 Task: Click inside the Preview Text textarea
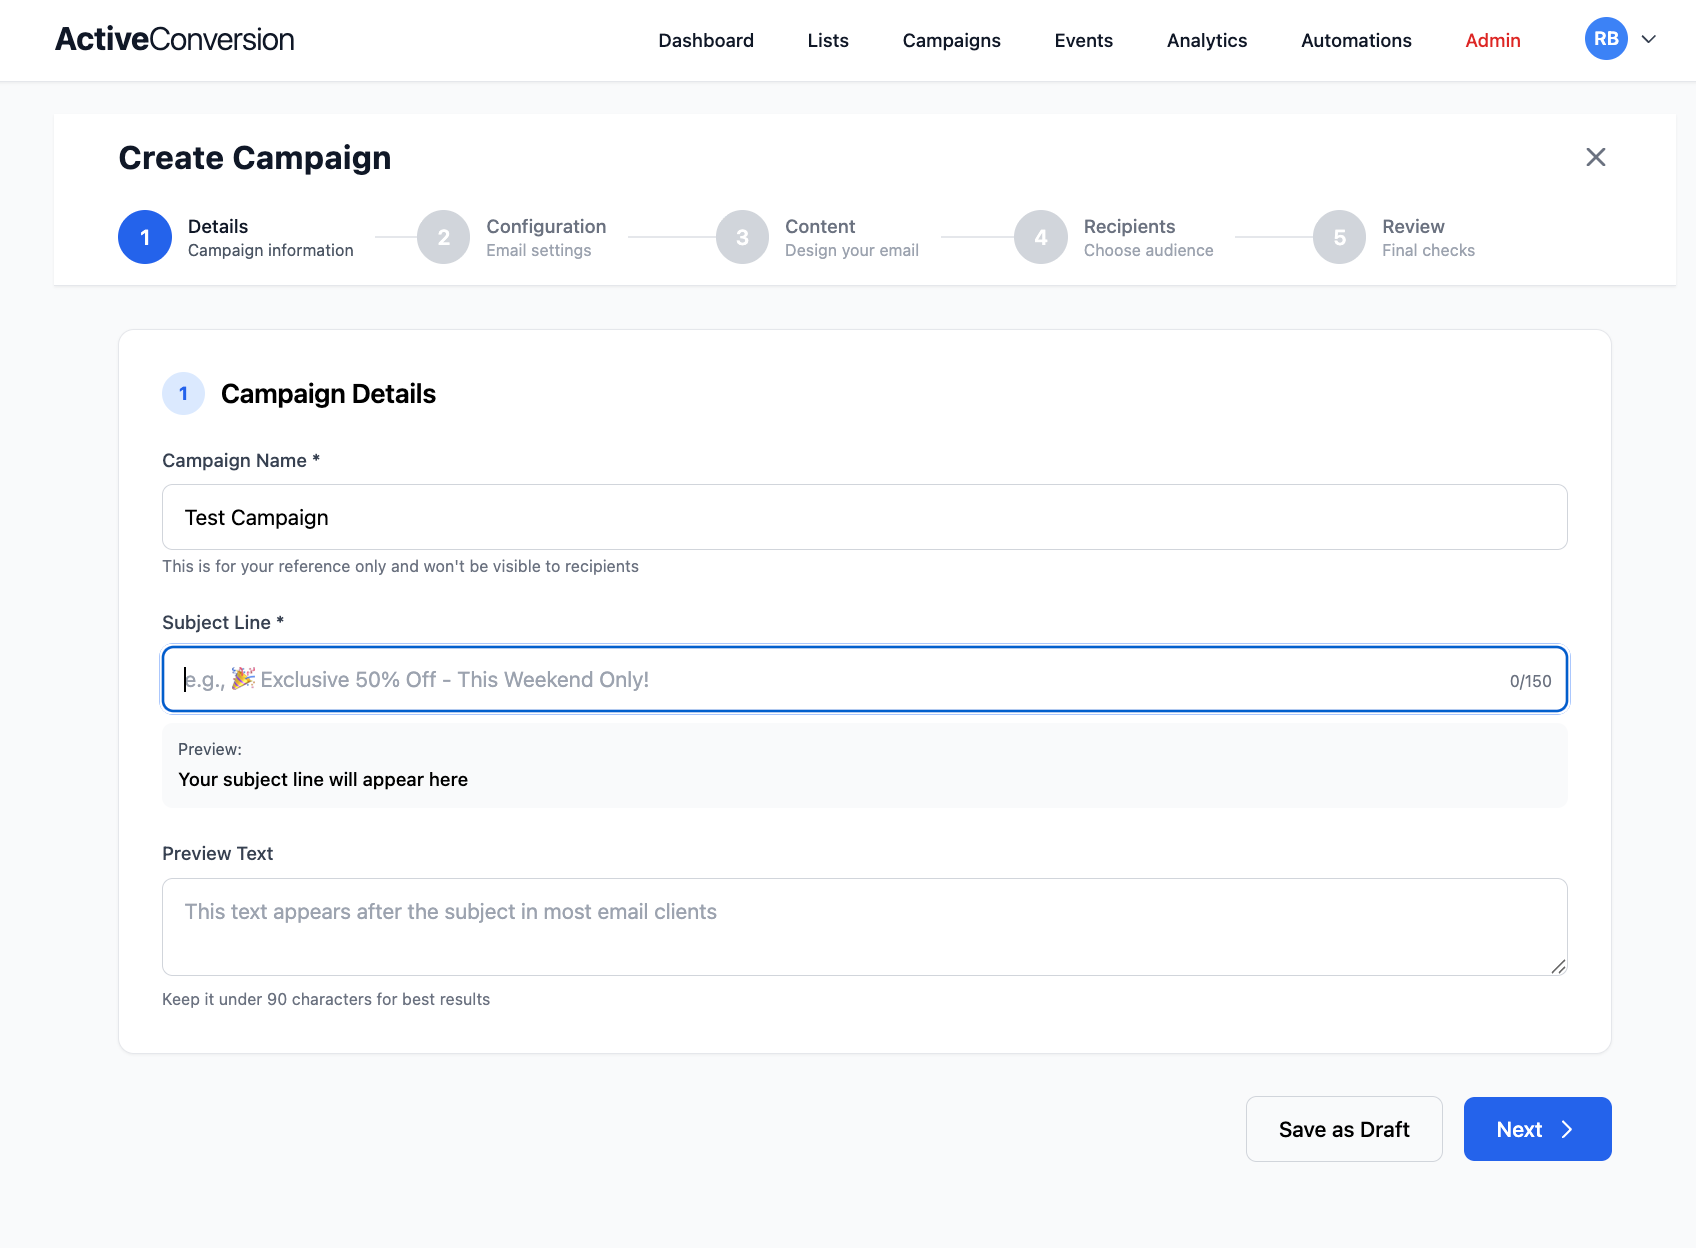[864, 927]
